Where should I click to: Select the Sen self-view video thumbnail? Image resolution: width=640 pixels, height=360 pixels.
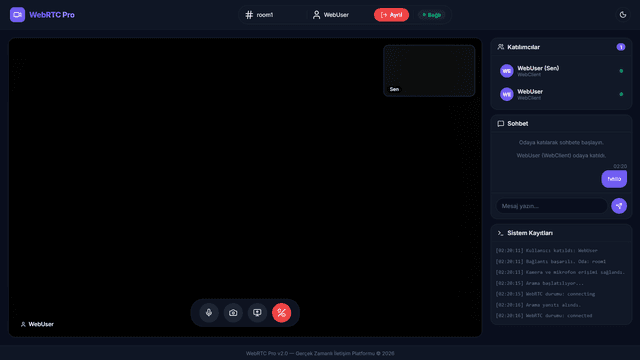[x=429, y=71]
